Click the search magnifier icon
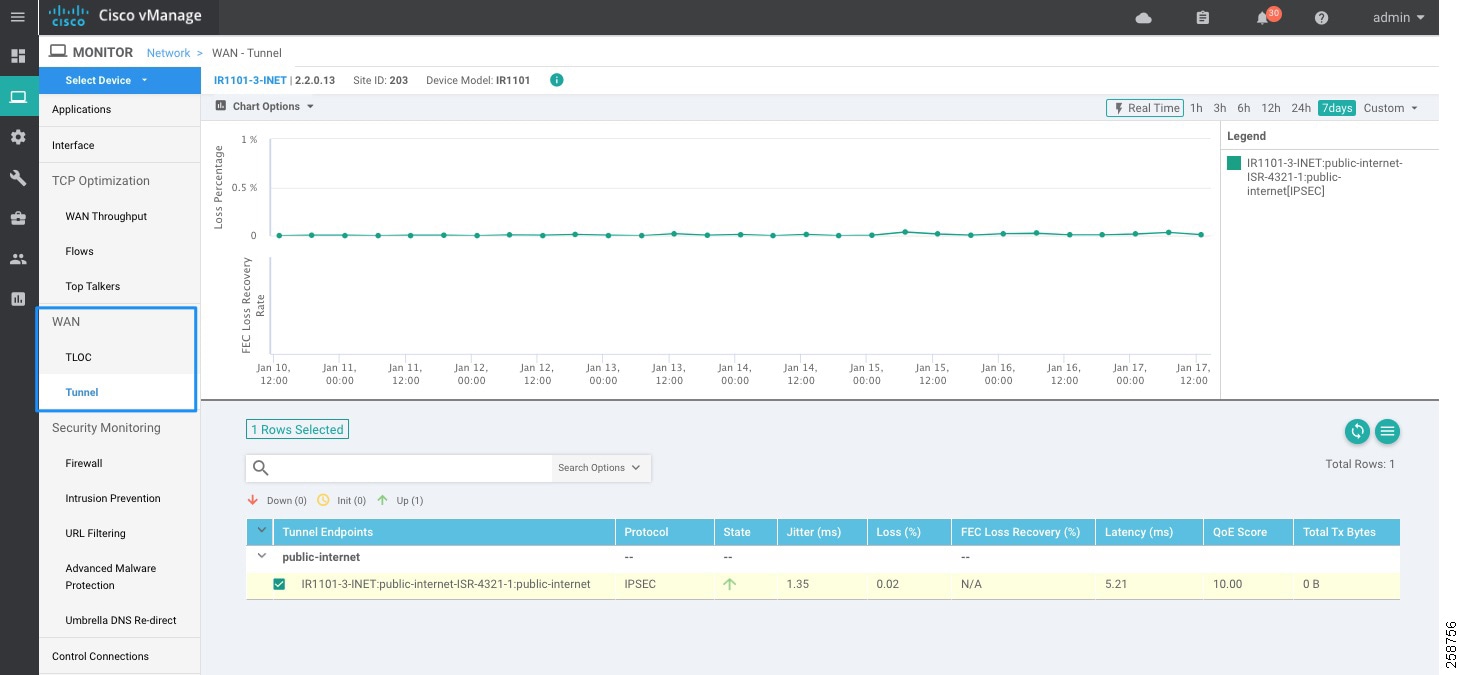This screenshot has height=675, width=1464. click(261, 468)
